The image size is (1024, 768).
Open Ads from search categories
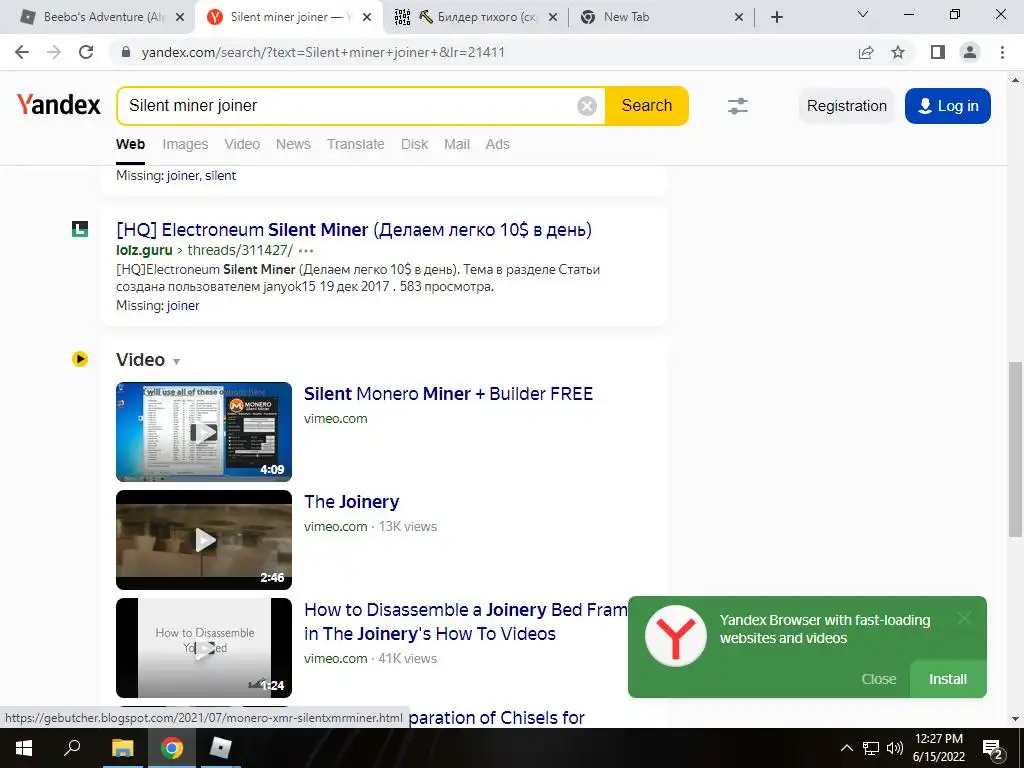[x=497, y=144]
